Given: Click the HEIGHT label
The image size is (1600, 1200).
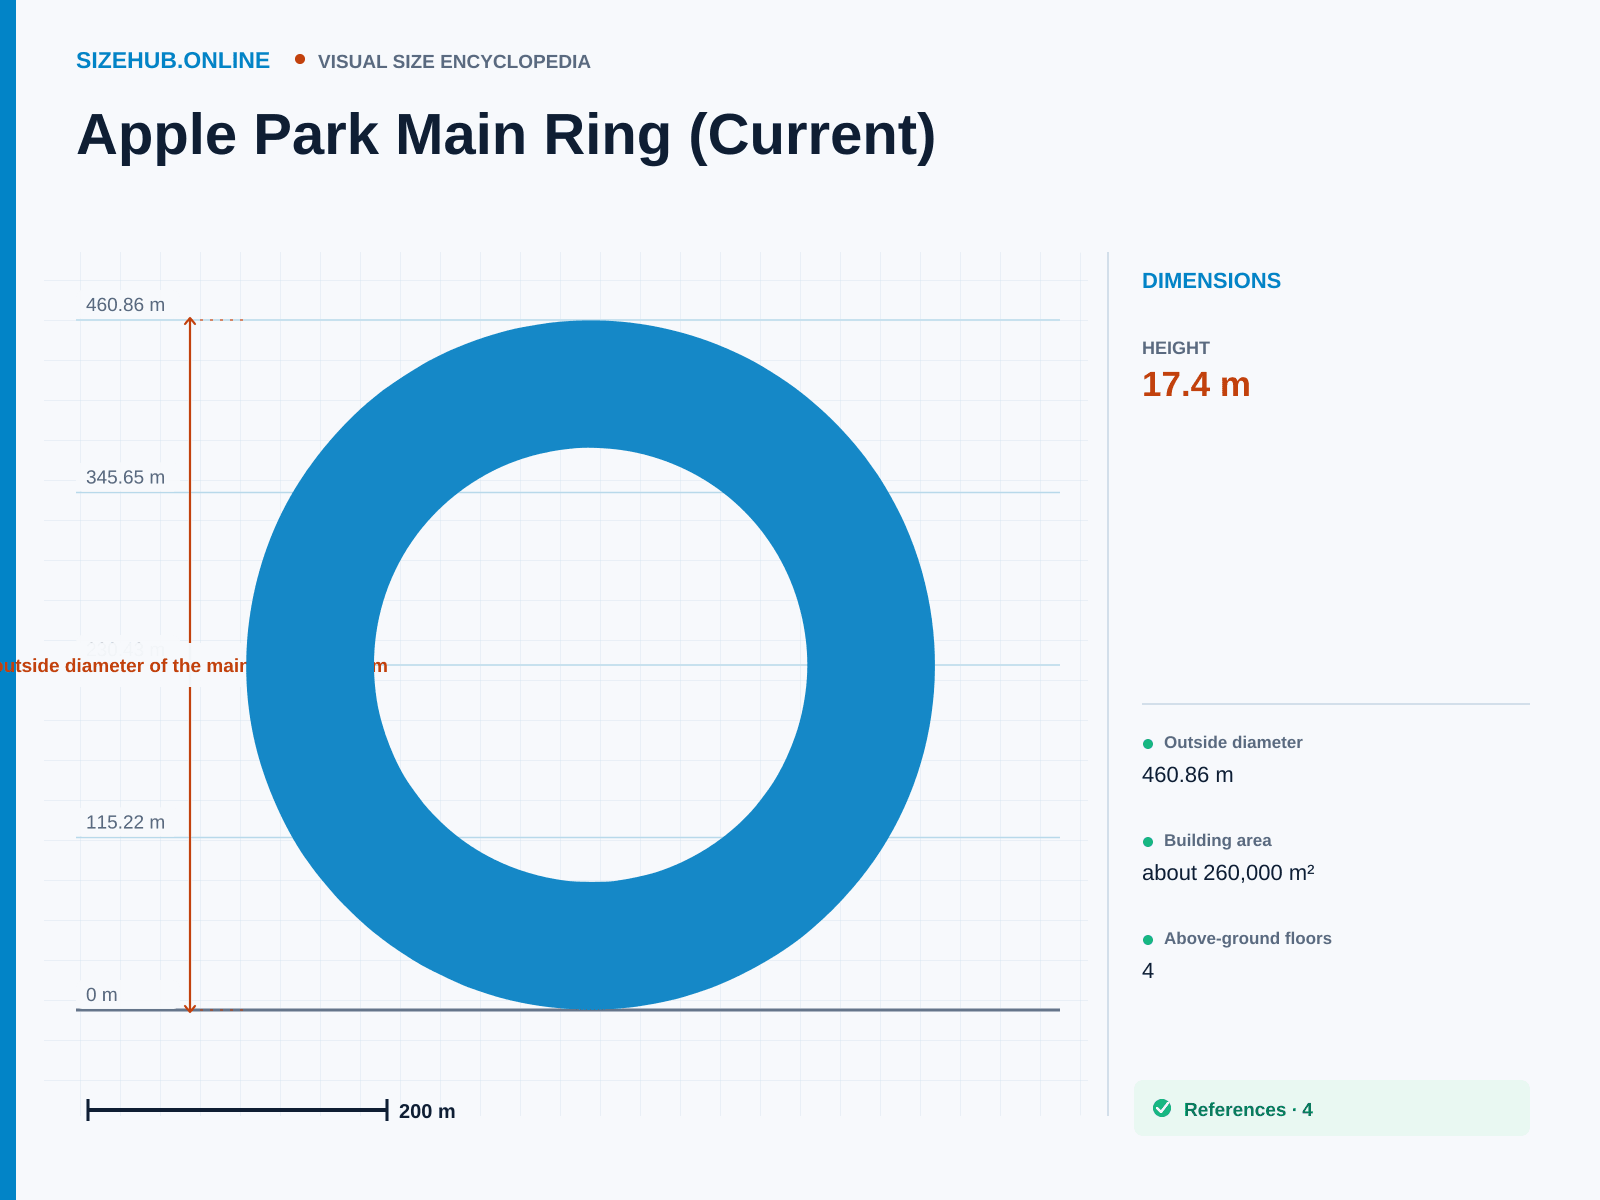Looking at the screenshot, I should (1176, 348).
